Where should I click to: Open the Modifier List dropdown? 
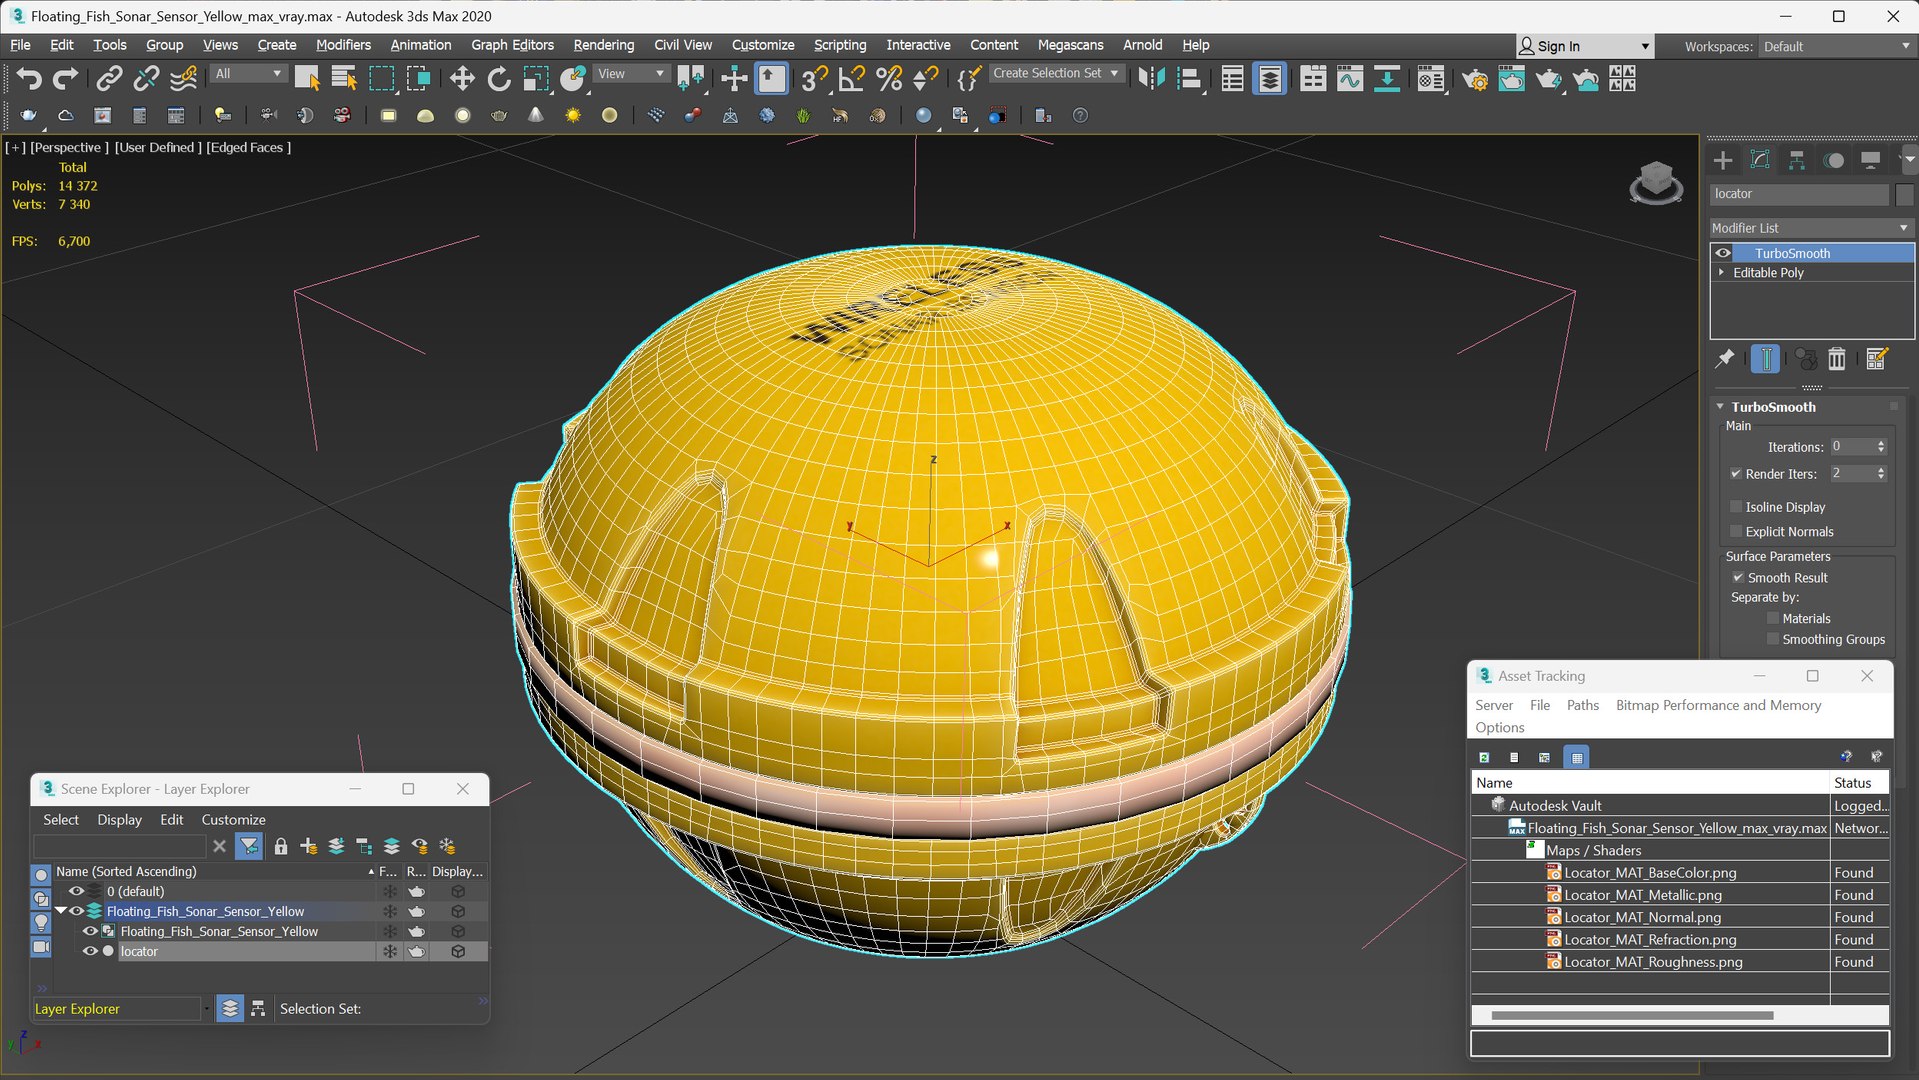click(x=1811, y=228)
